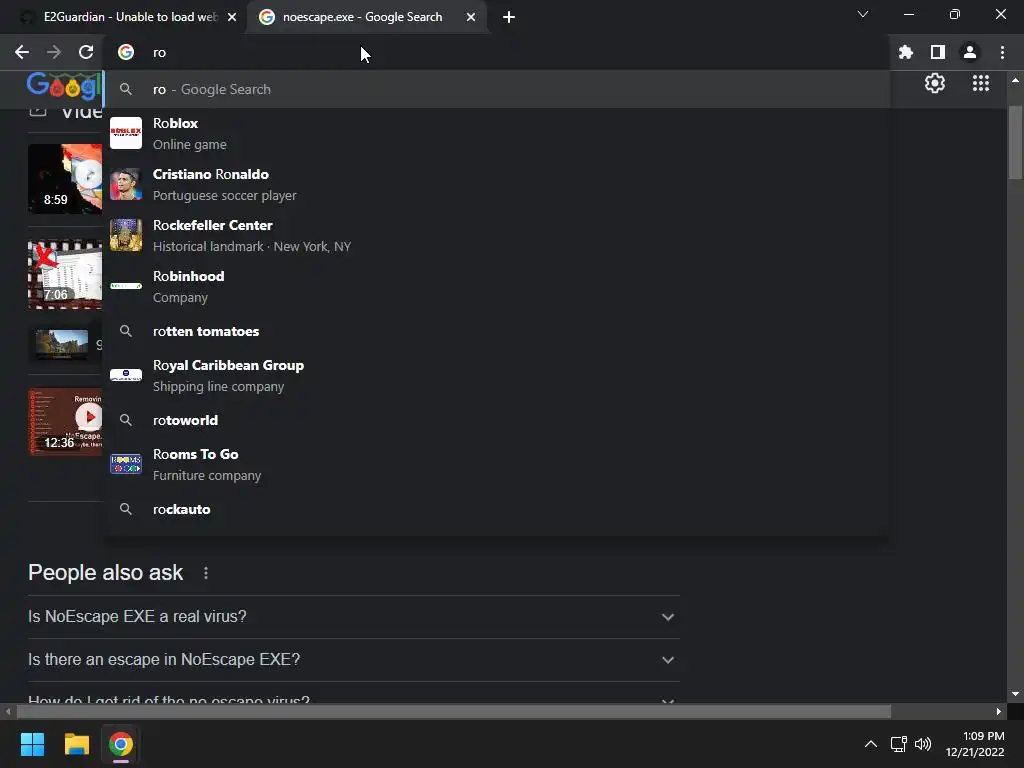Click the vertical scrollbar thumb
This screenshot has height=768, width=1024.
click(x=1015, y=142)
